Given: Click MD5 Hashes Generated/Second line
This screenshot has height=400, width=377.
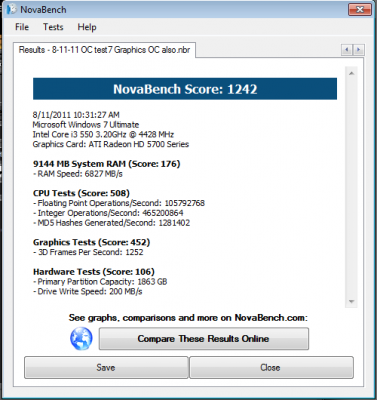Looking at the screenshot, I should (111, 223).
